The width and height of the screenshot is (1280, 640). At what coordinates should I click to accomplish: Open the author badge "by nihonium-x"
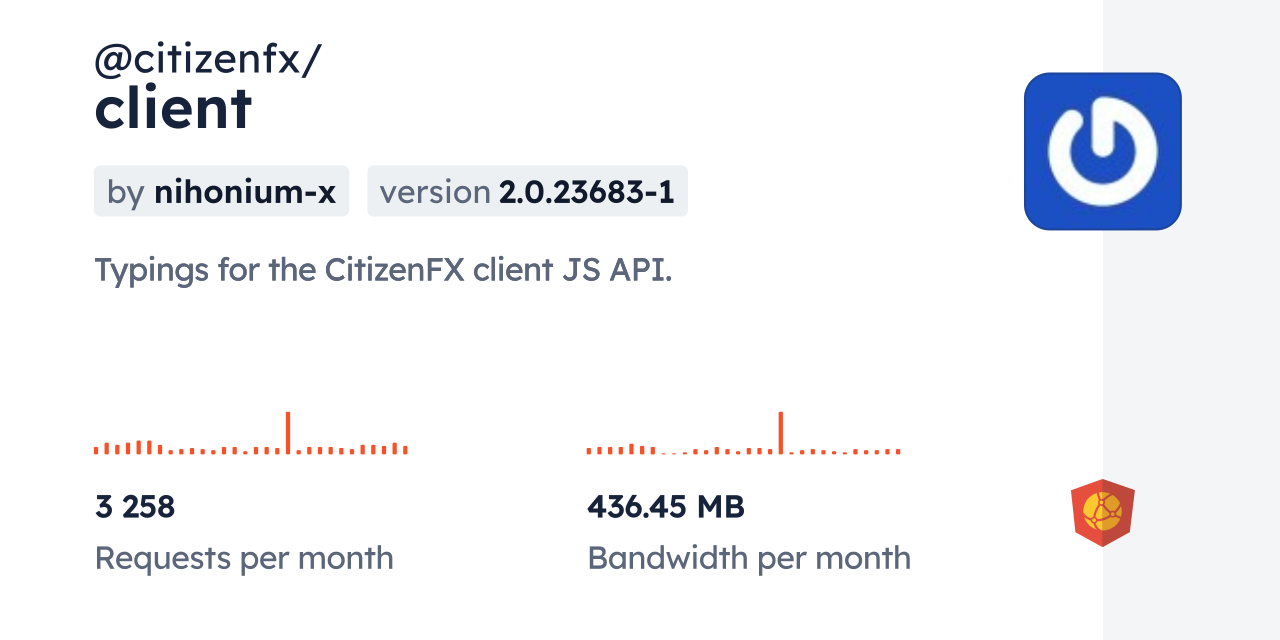221,191
